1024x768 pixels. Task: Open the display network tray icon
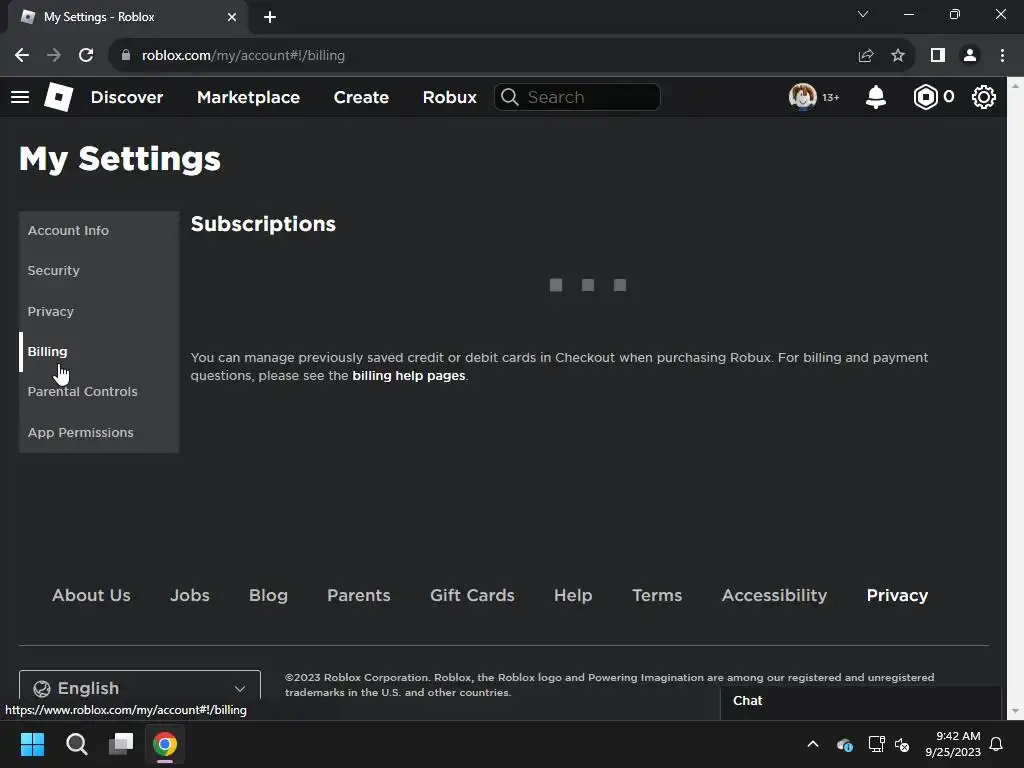click(876, 744)
